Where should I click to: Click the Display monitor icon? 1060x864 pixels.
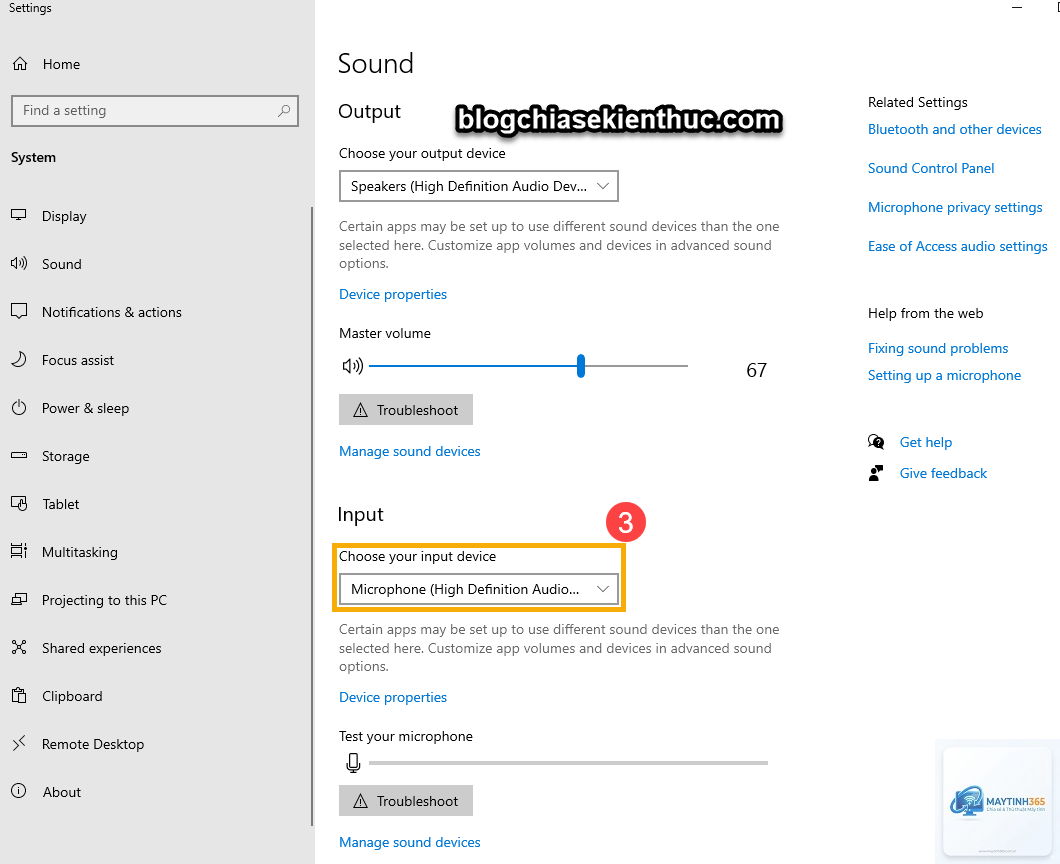(19, 215)
